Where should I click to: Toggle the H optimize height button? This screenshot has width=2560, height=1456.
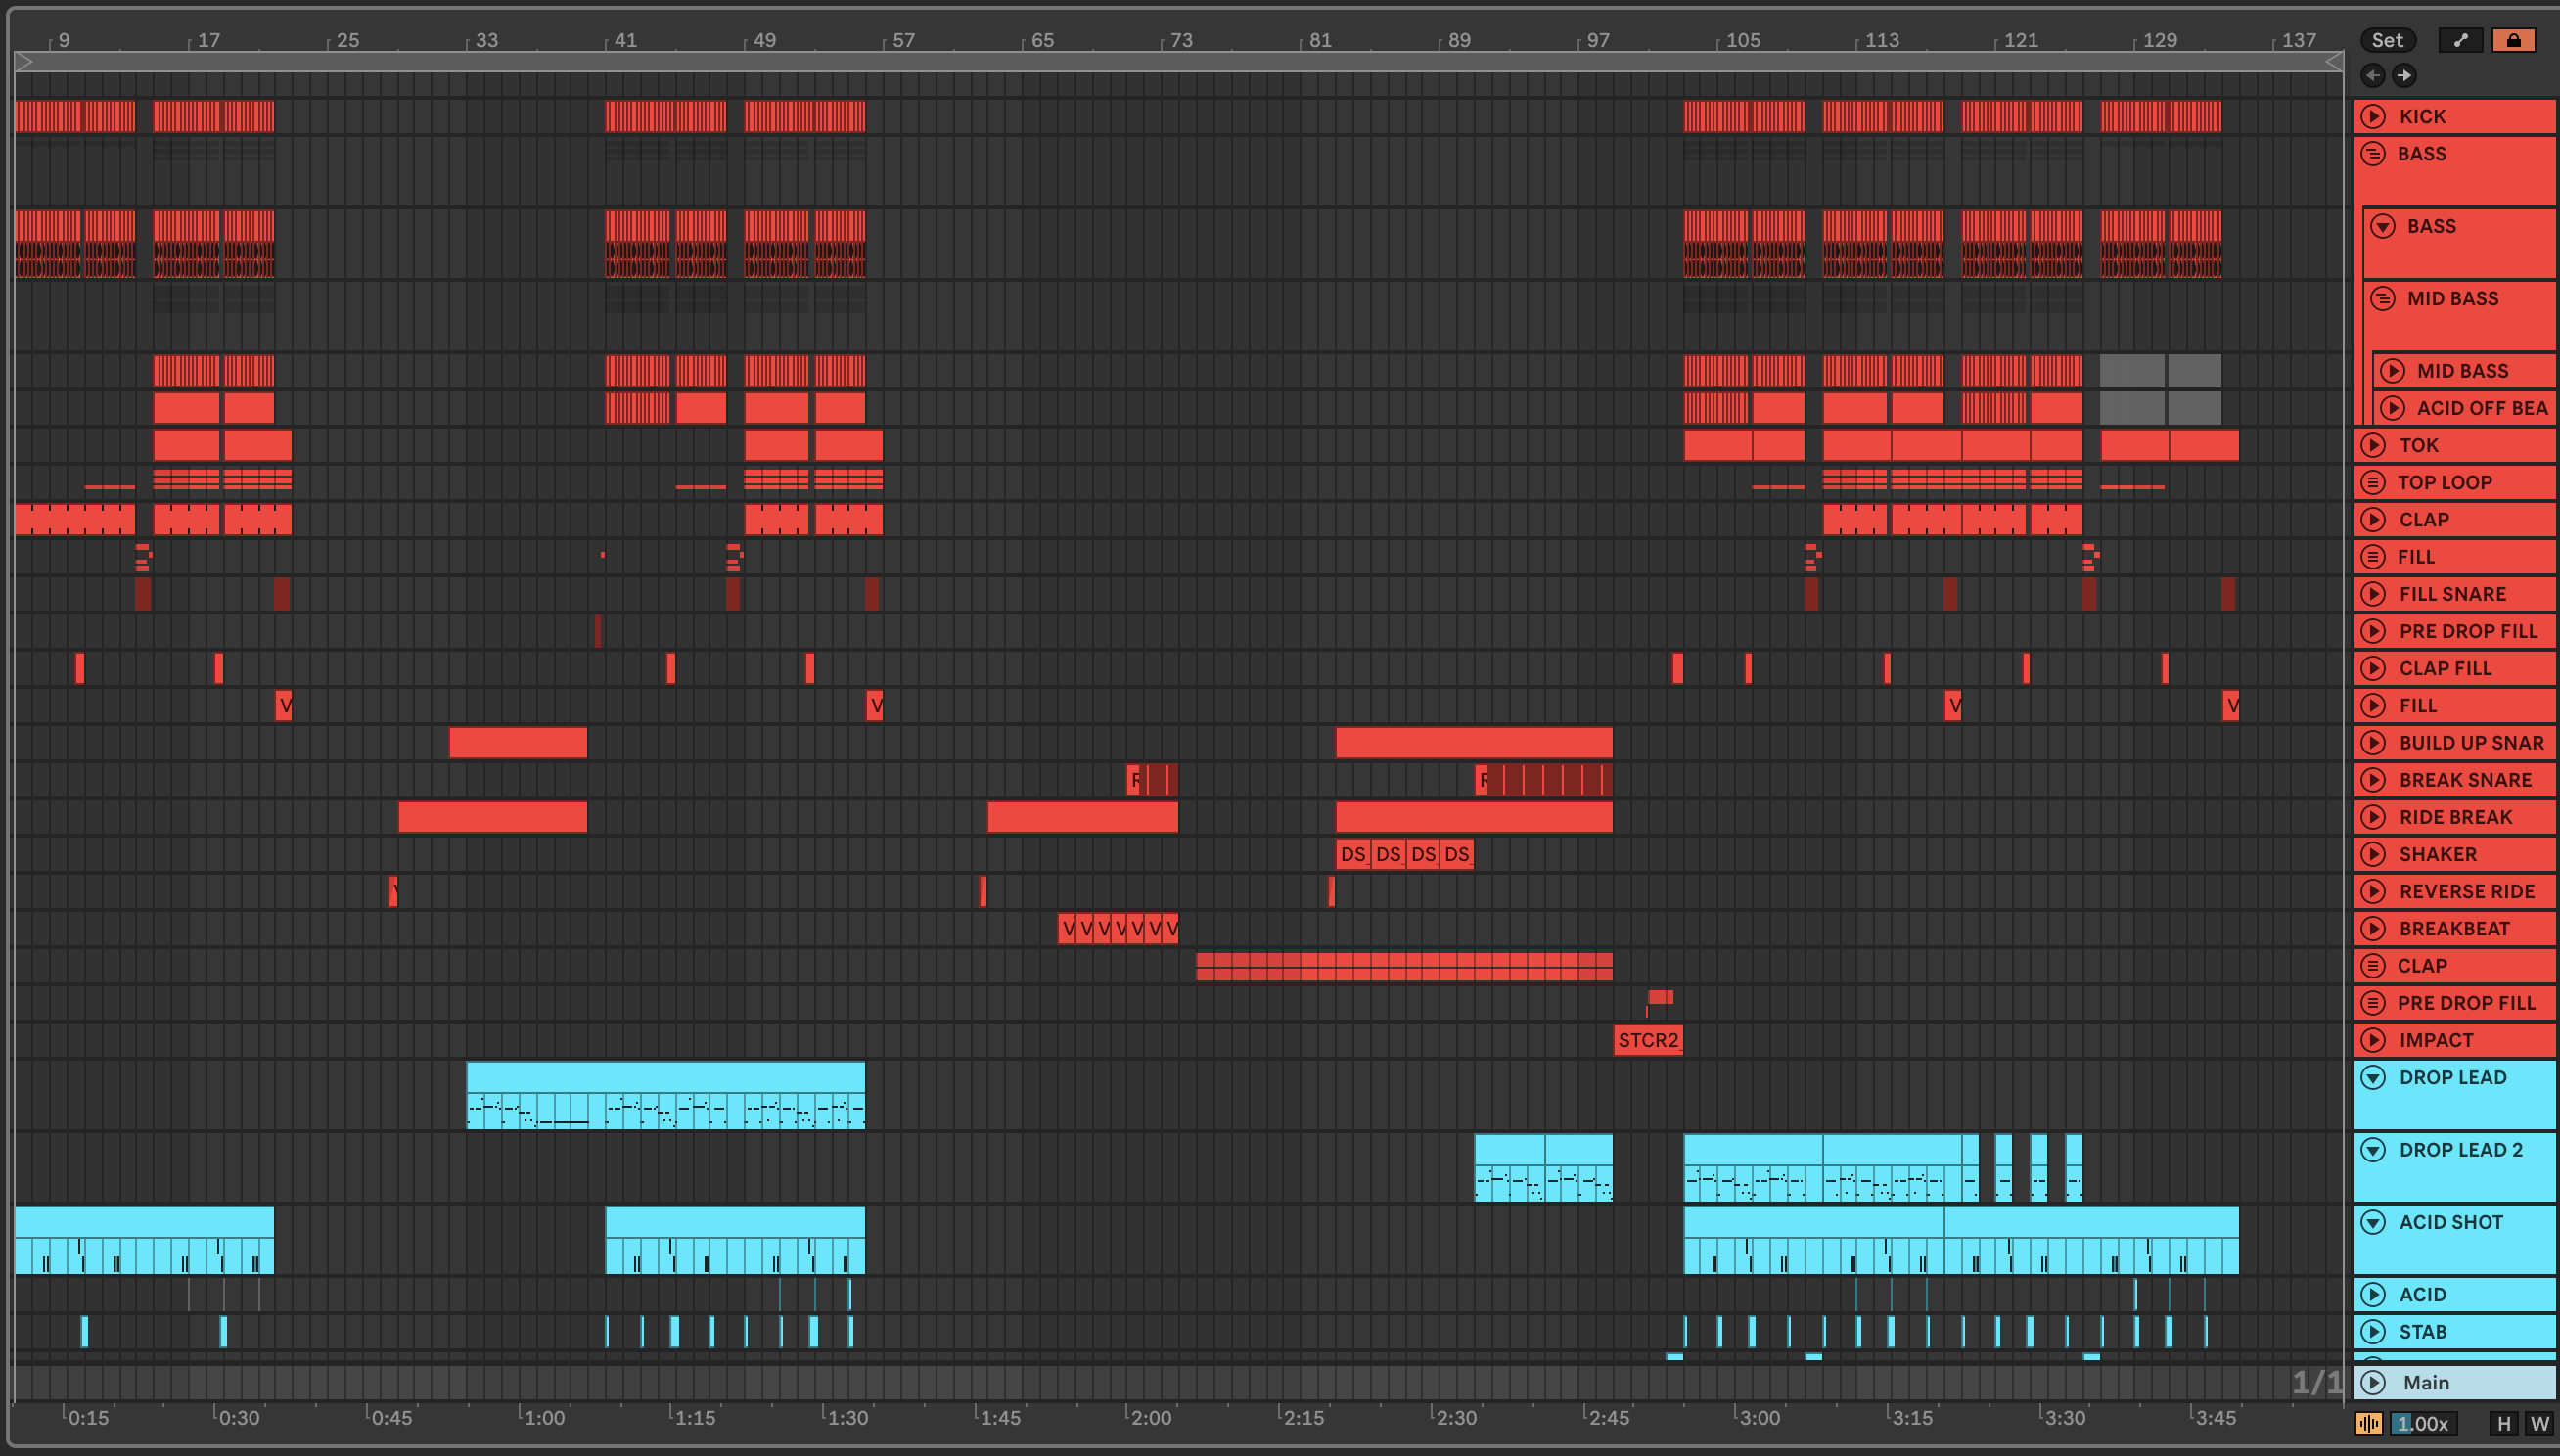(x=2504, y=1423)
